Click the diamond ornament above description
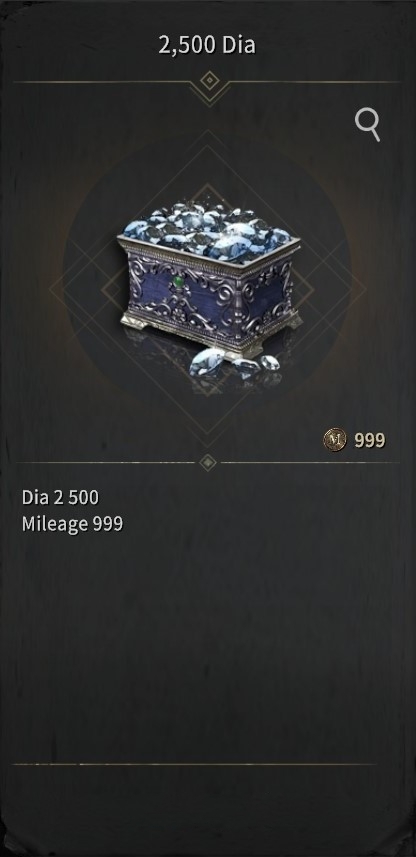This screenshot has height=857, width=416. pos(208,462)
